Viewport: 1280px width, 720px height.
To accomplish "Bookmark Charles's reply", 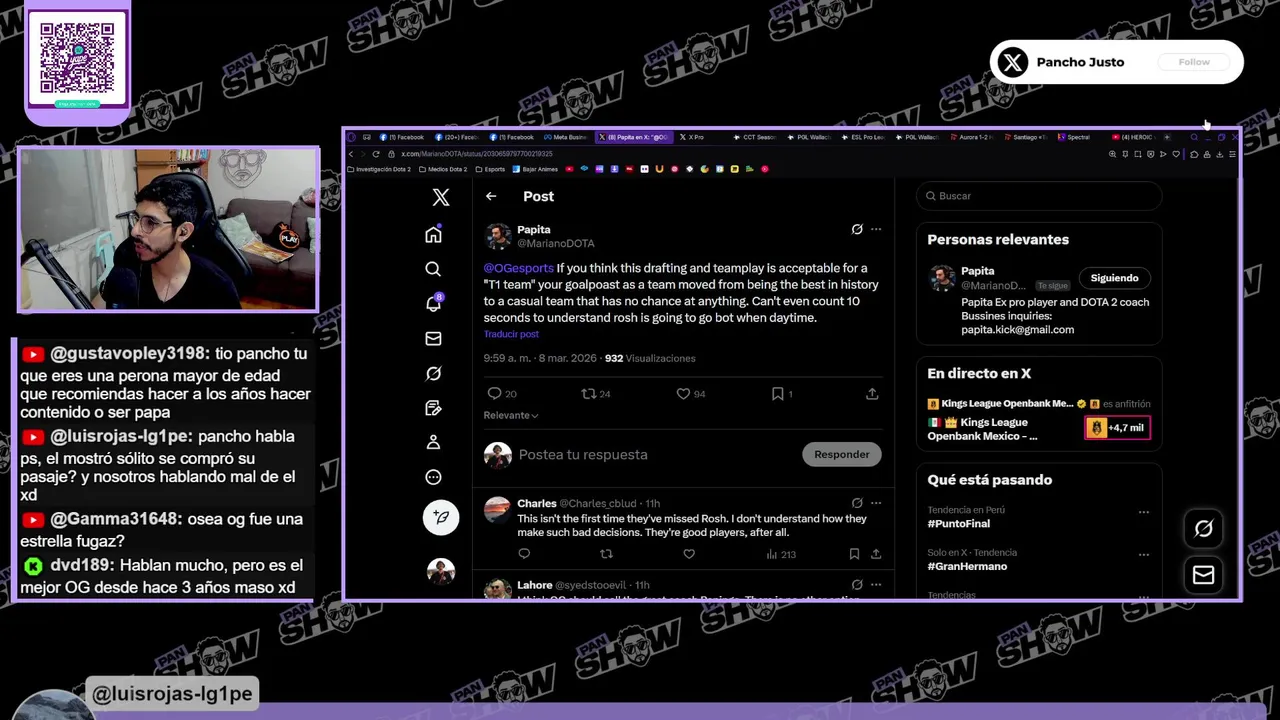I will pos(854,554).
